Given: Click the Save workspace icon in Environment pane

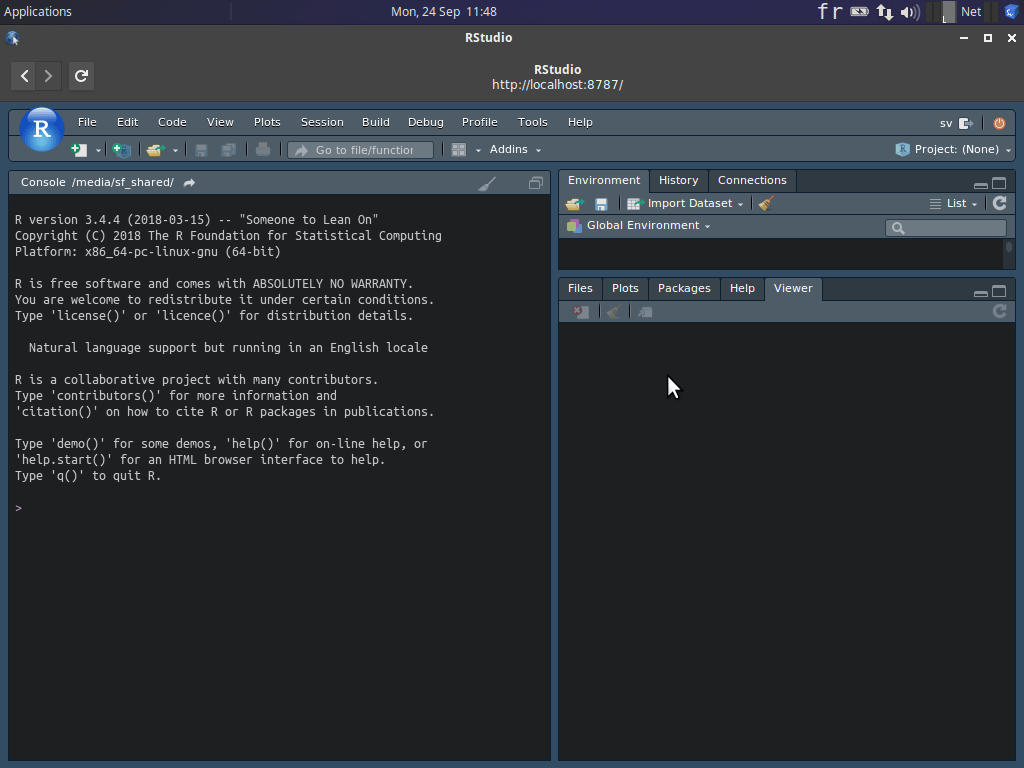Looking at the screenshot, I should 601,204.
